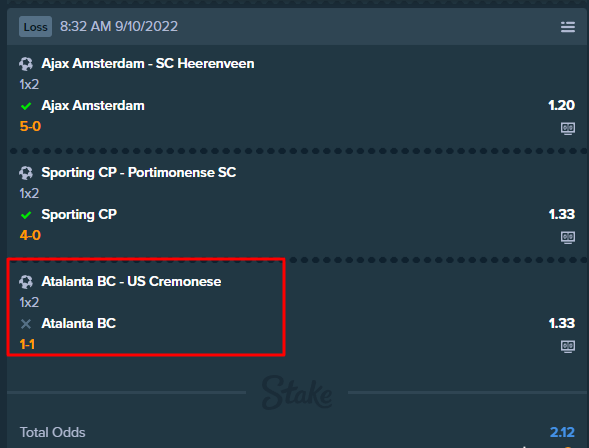Open Ajax Amsterdam - SC Heerenveen match link
589x448 pixels.
tap(148, 64)
